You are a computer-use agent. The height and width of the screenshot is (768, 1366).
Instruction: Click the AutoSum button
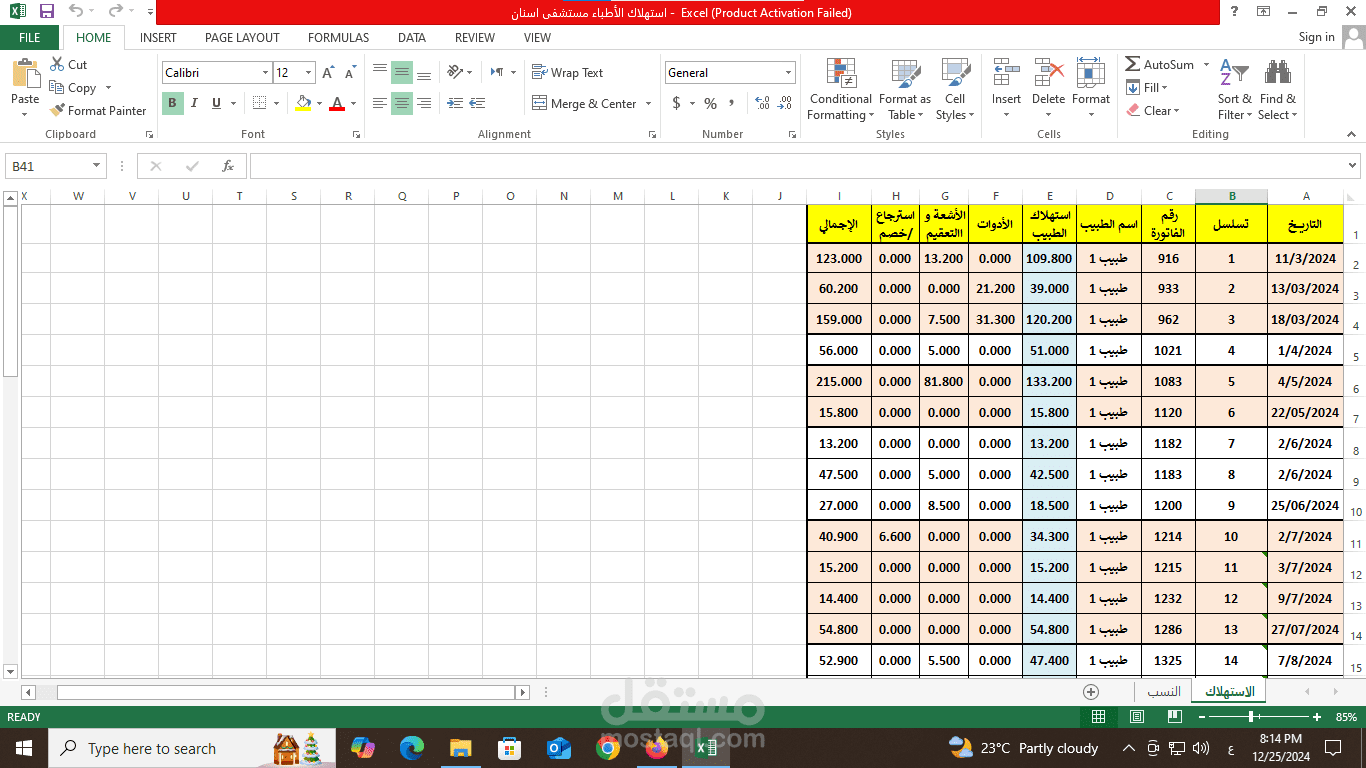[1160, 65]
